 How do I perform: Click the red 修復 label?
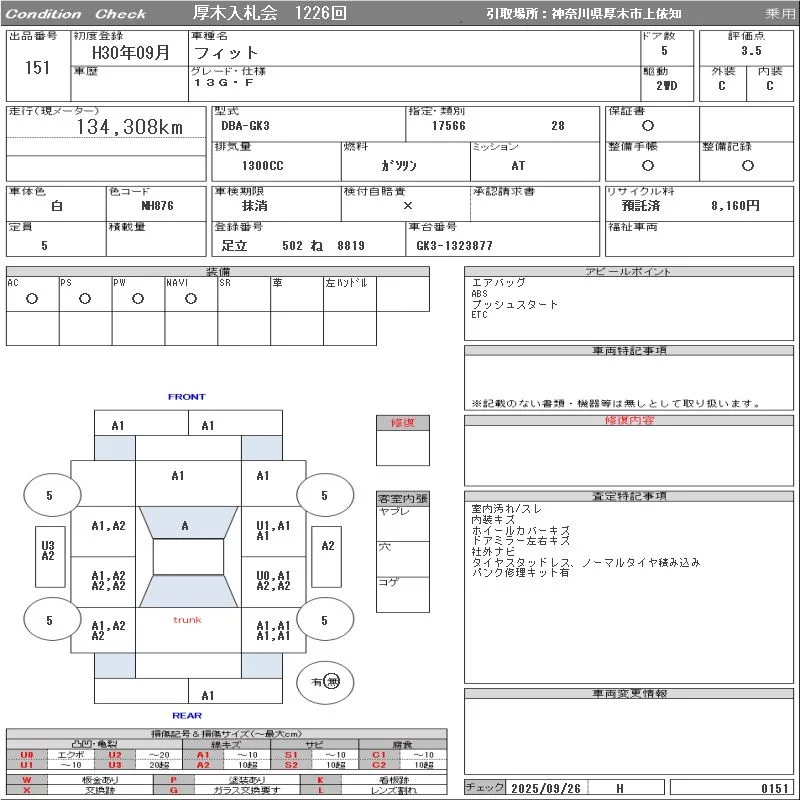pos(403,423)
